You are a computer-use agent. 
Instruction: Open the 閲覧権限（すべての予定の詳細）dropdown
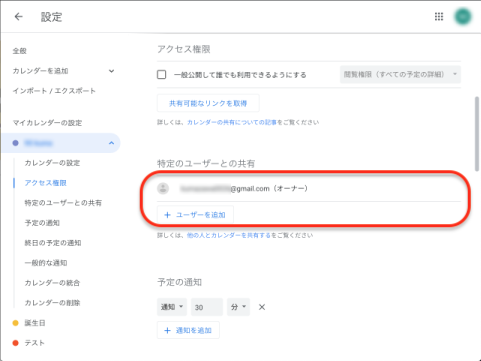(x=400, y=74)
